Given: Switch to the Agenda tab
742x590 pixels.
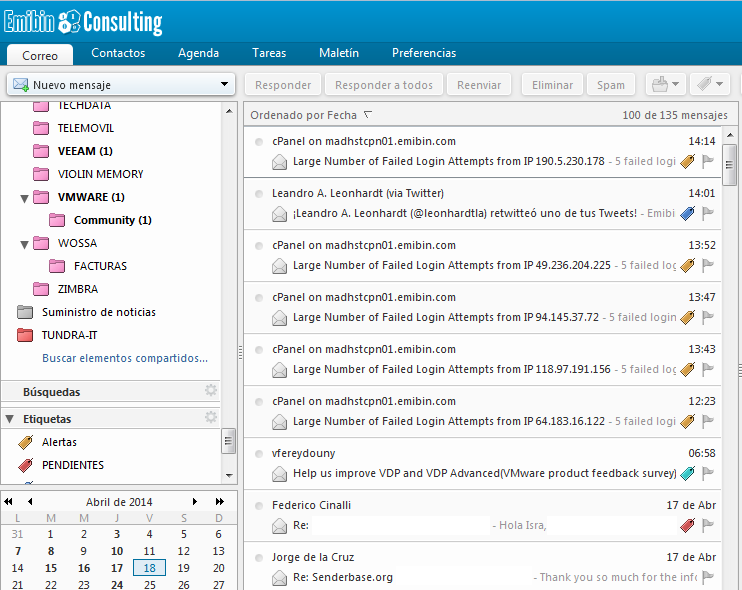Looking at the screenshot, I should coord(198,53).
